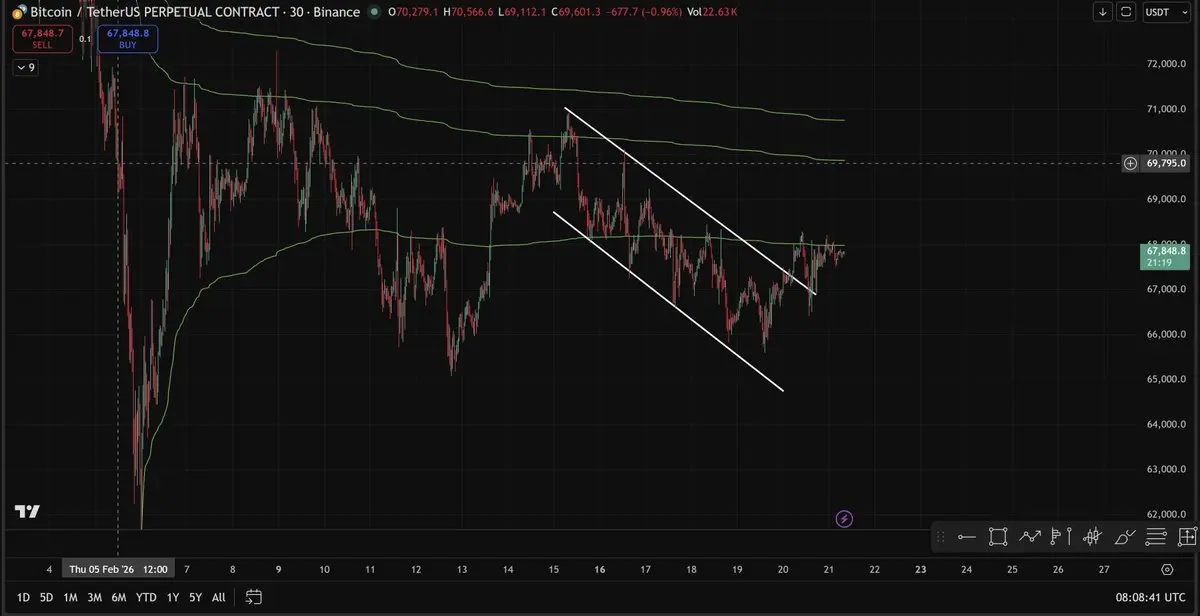Screen dimensions: 1200x616
Task: Open the object tree lines icon
Action: [1156, 537]
